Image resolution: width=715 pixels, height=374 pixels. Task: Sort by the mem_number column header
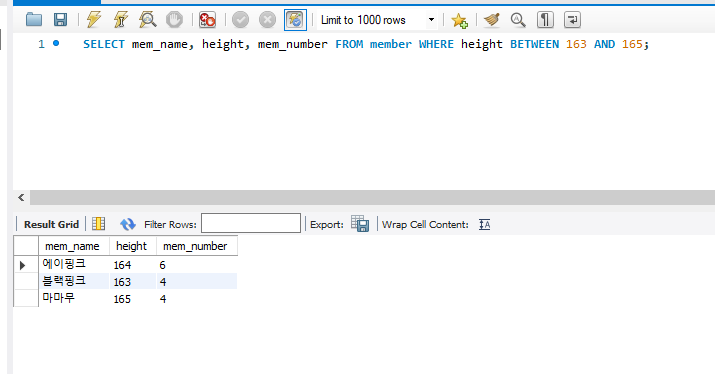tap(197, 246)
